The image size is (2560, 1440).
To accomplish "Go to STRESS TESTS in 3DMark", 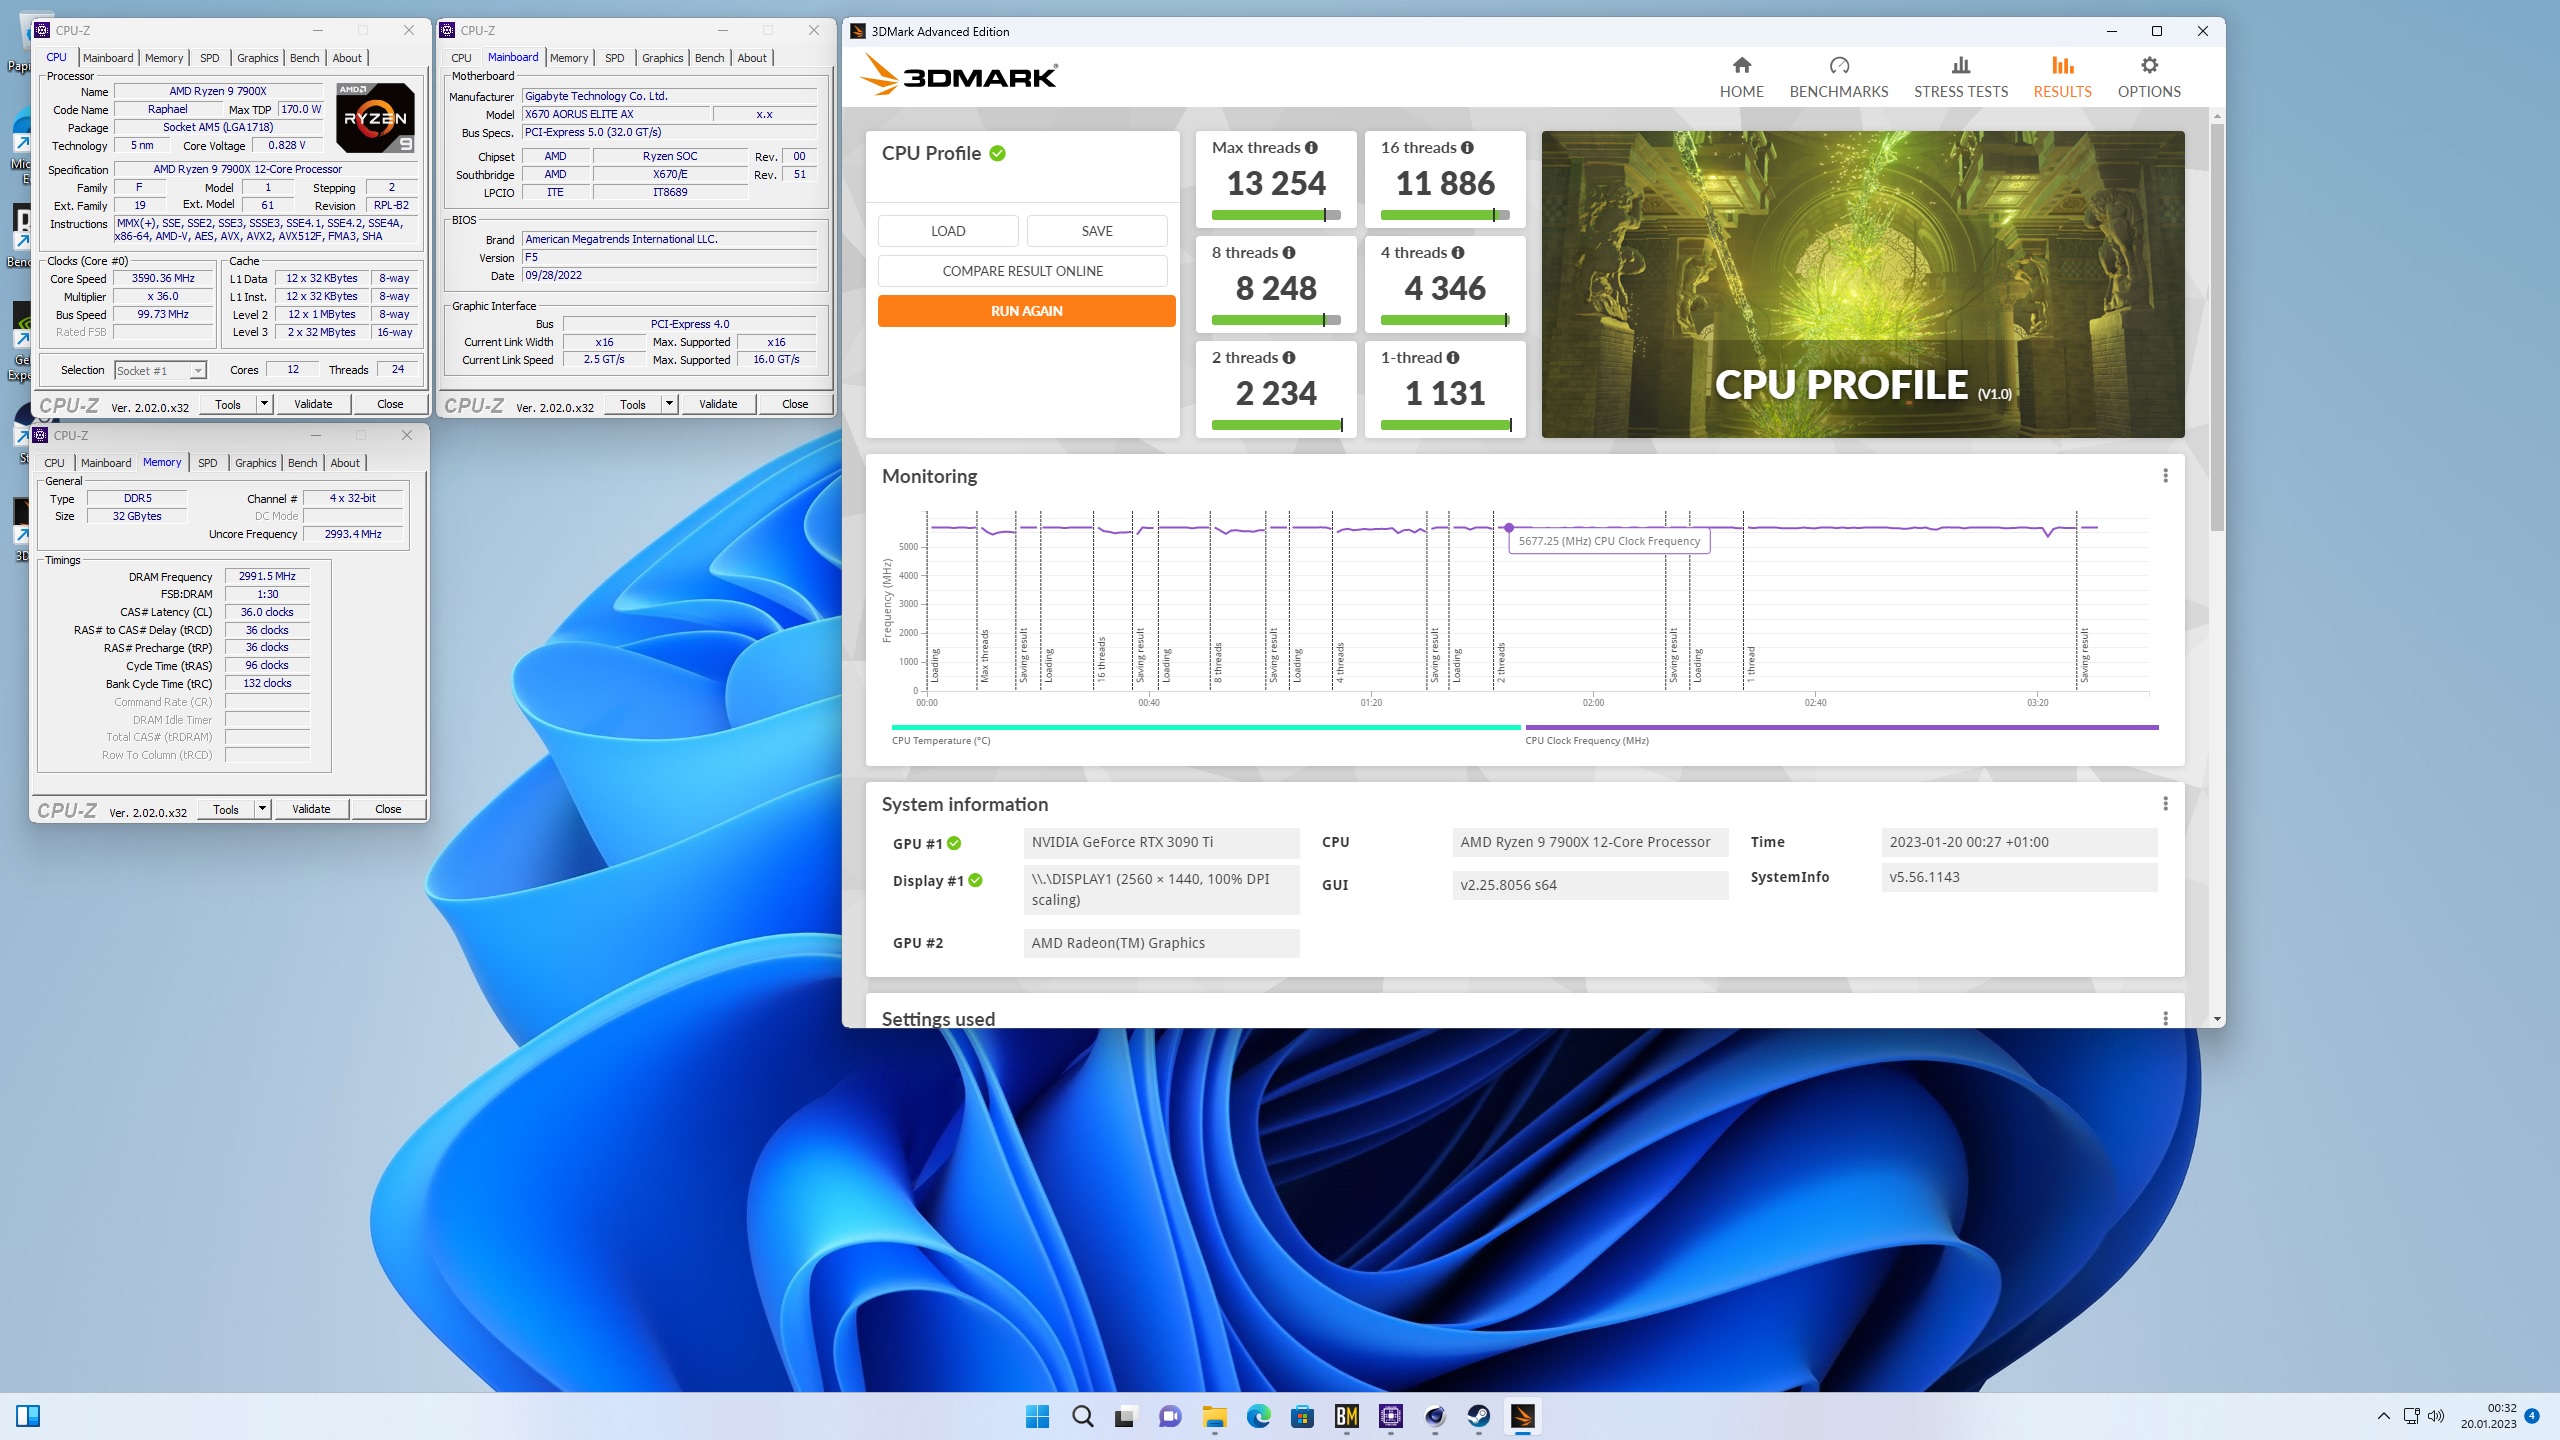I will click(x=1960, y=77).
